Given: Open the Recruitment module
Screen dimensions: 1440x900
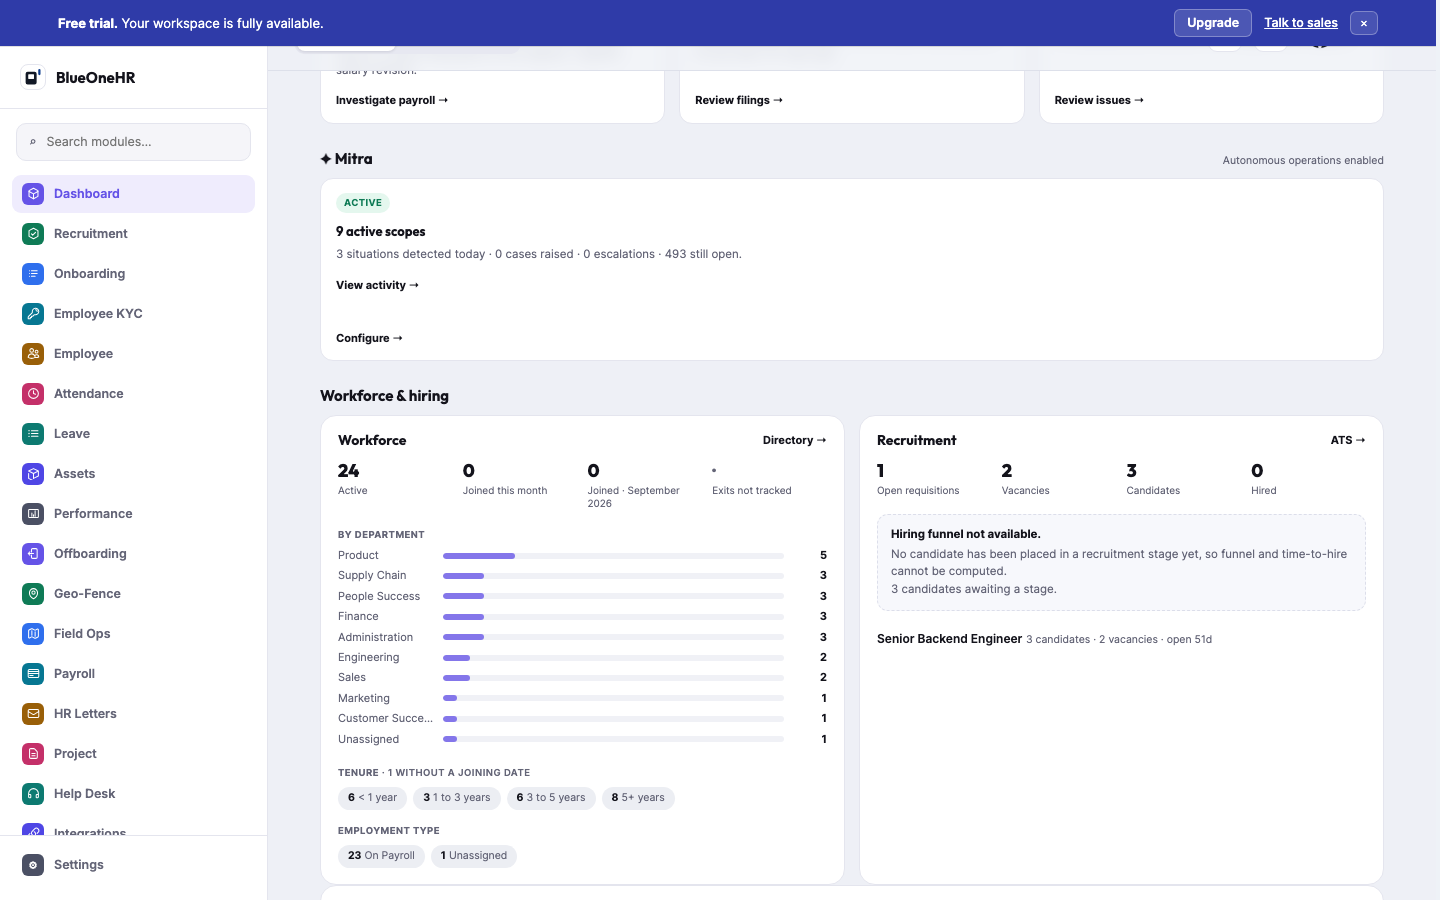Looking at the screenshot, I should [133, 234].
